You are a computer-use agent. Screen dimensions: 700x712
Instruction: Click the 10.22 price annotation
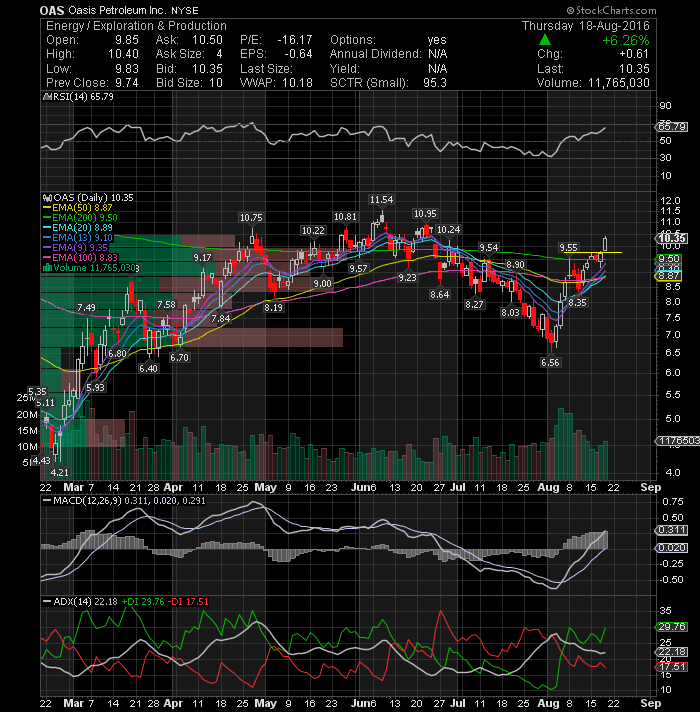313,231
